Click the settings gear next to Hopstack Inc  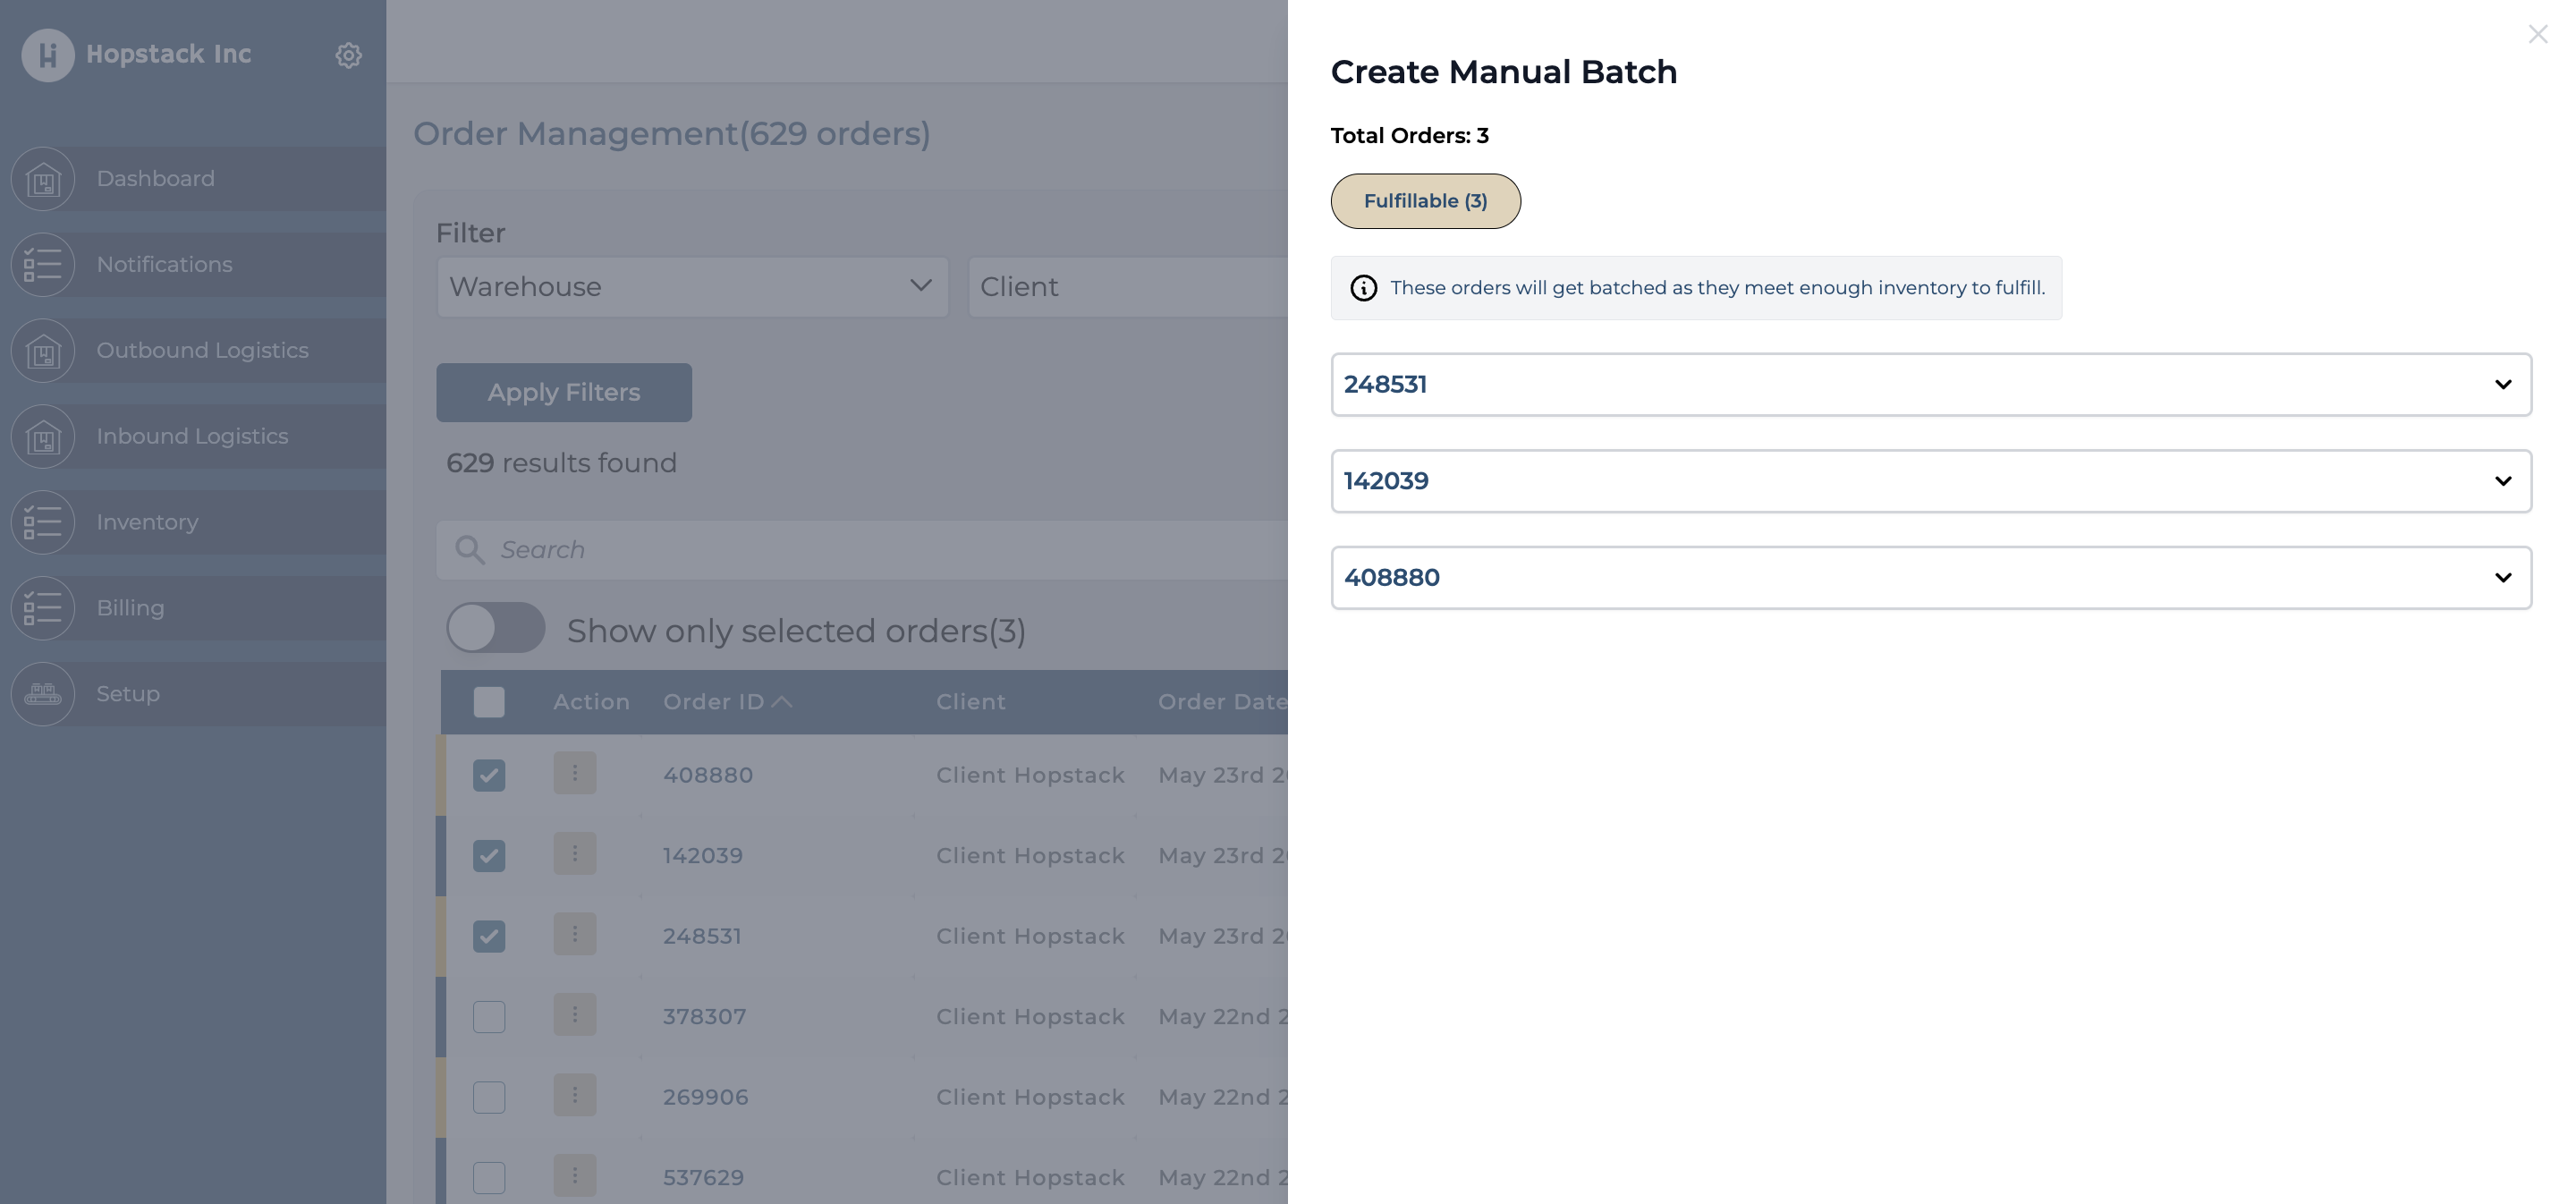coord(348,55)
